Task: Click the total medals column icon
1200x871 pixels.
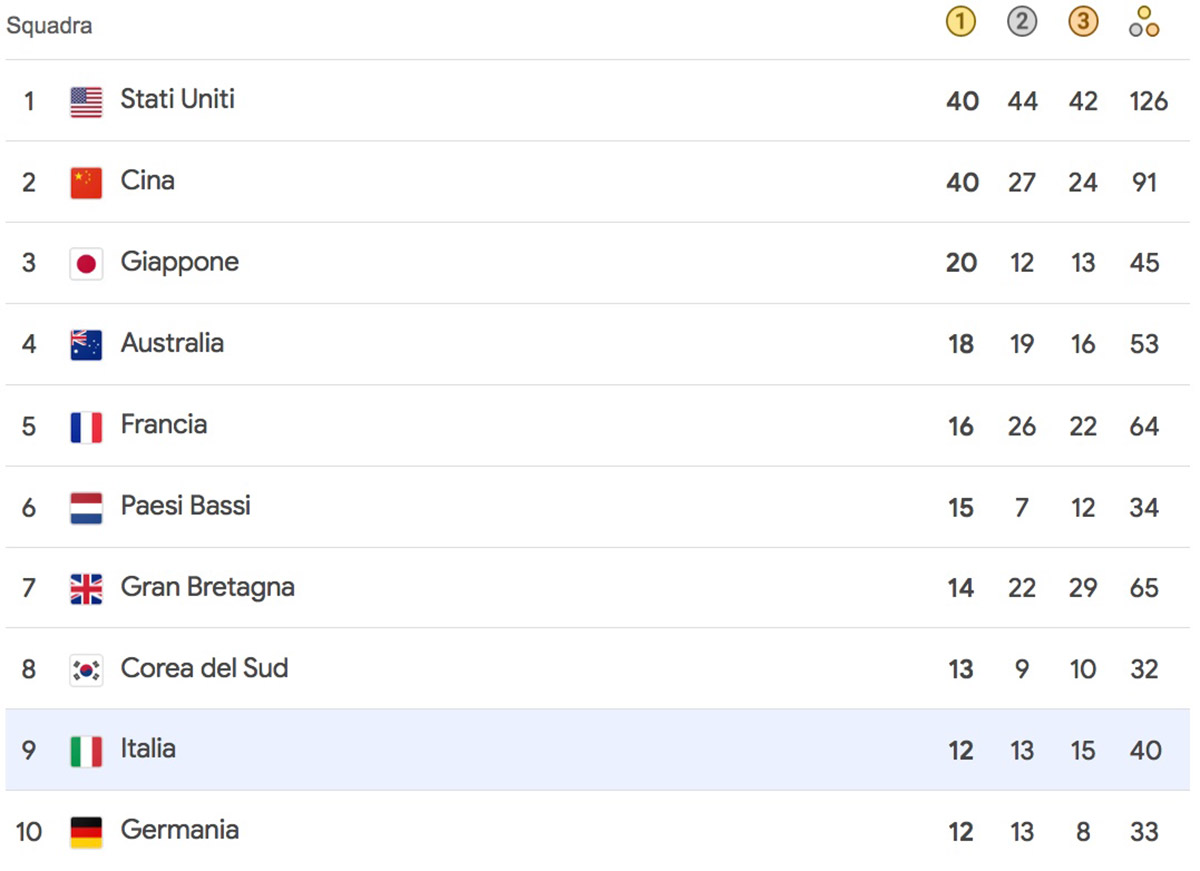Action: [x=1143, y=21]
